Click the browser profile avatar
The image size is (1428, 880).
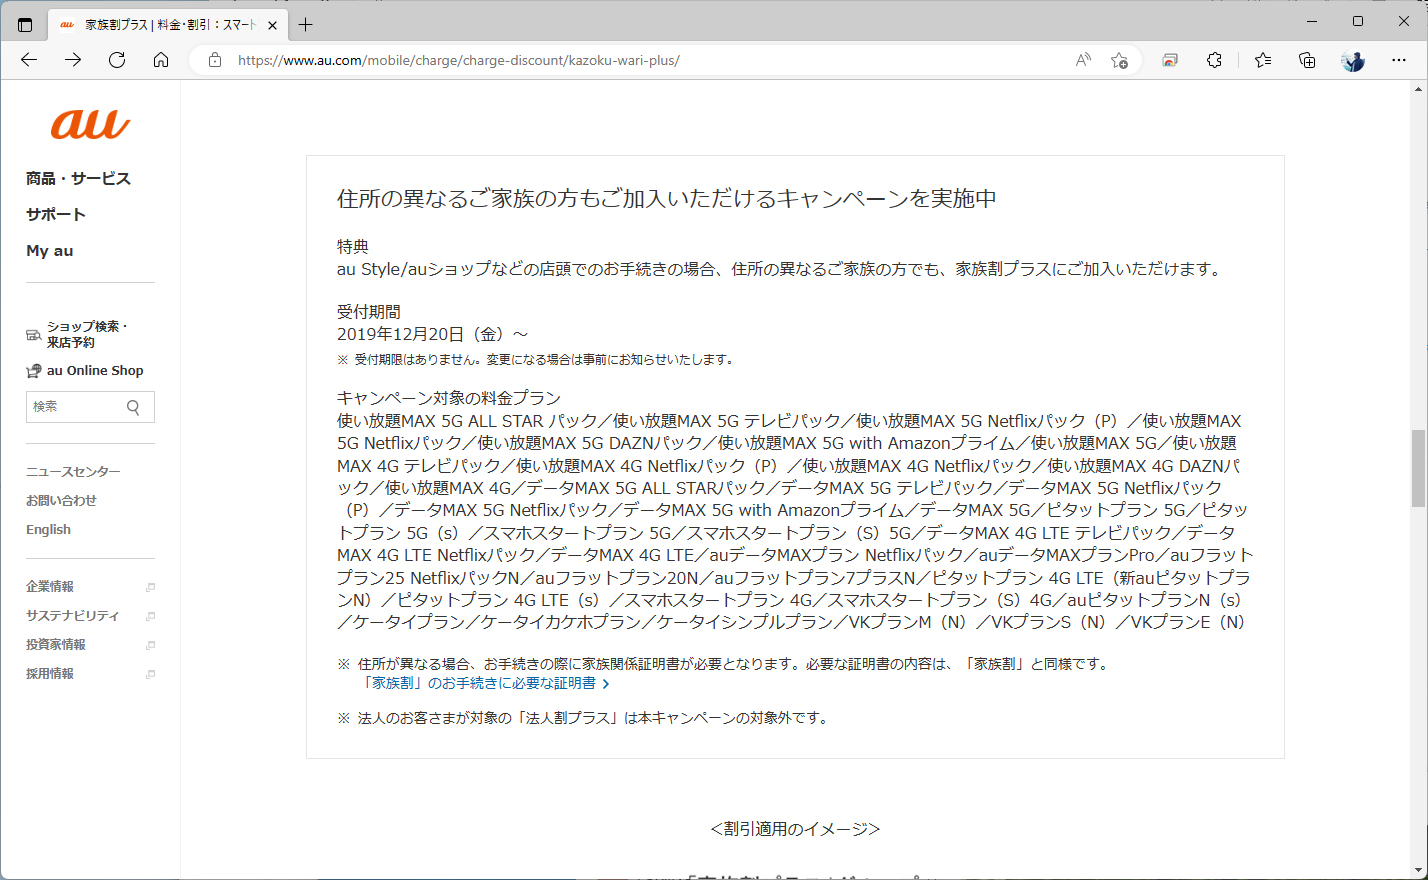tap(1353, 60)
